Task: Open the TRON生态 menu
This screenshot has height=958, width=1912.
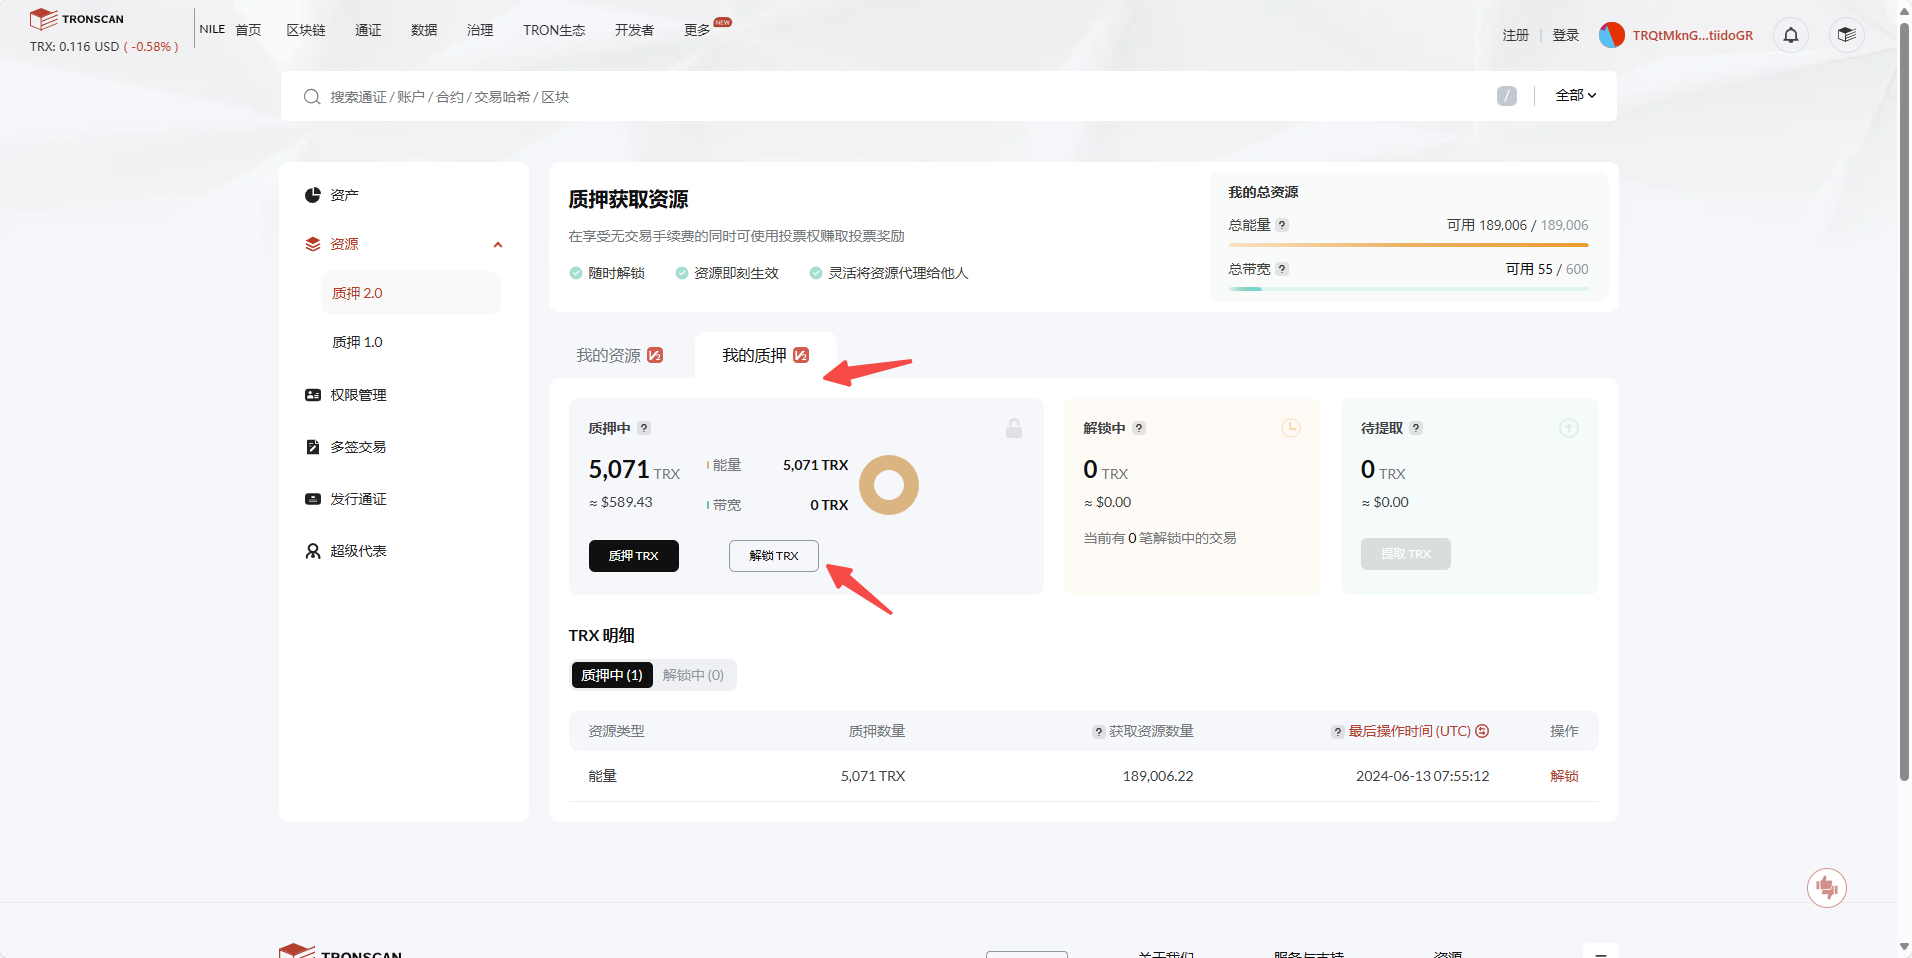Action: tap(554, 30)
